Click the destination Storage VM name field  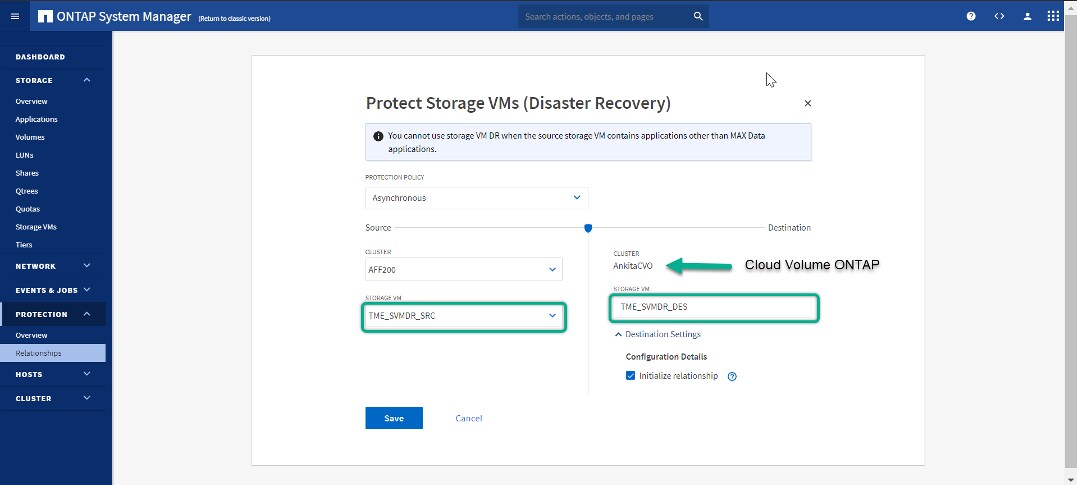click(714, 307)
